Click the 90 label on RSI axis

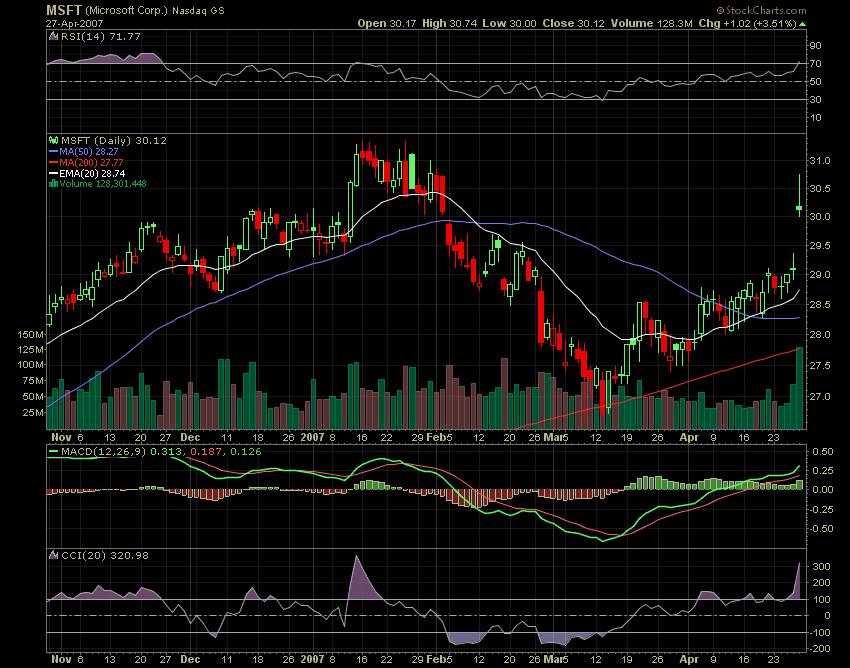(x=815, y=46)
